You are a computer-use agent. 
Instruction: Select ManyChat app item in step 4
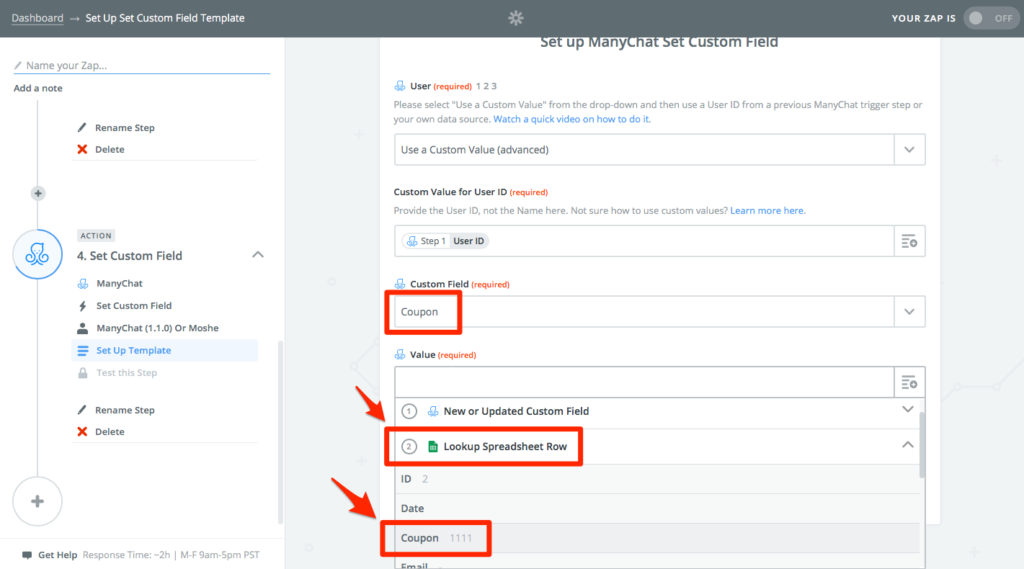tap(119, 284)
